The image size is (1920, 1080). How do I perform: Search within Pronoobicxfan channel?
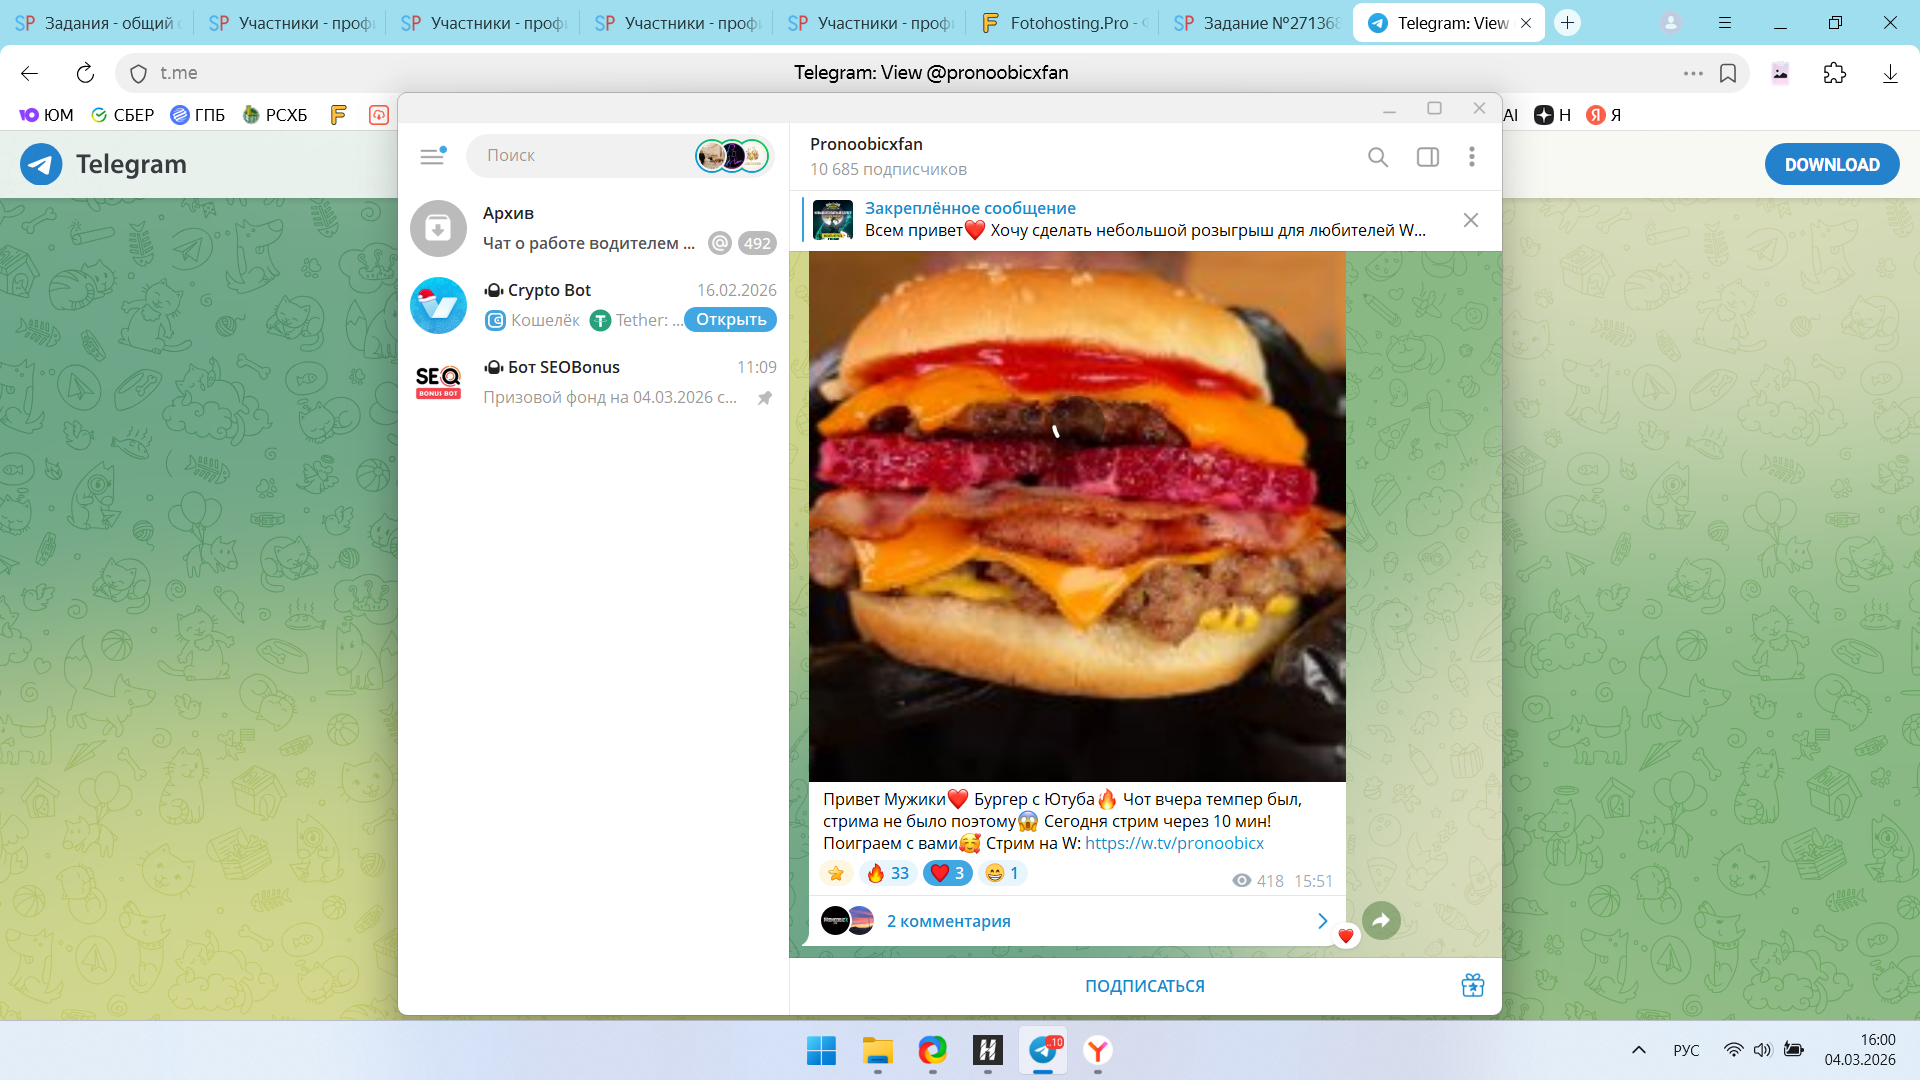1378,157
